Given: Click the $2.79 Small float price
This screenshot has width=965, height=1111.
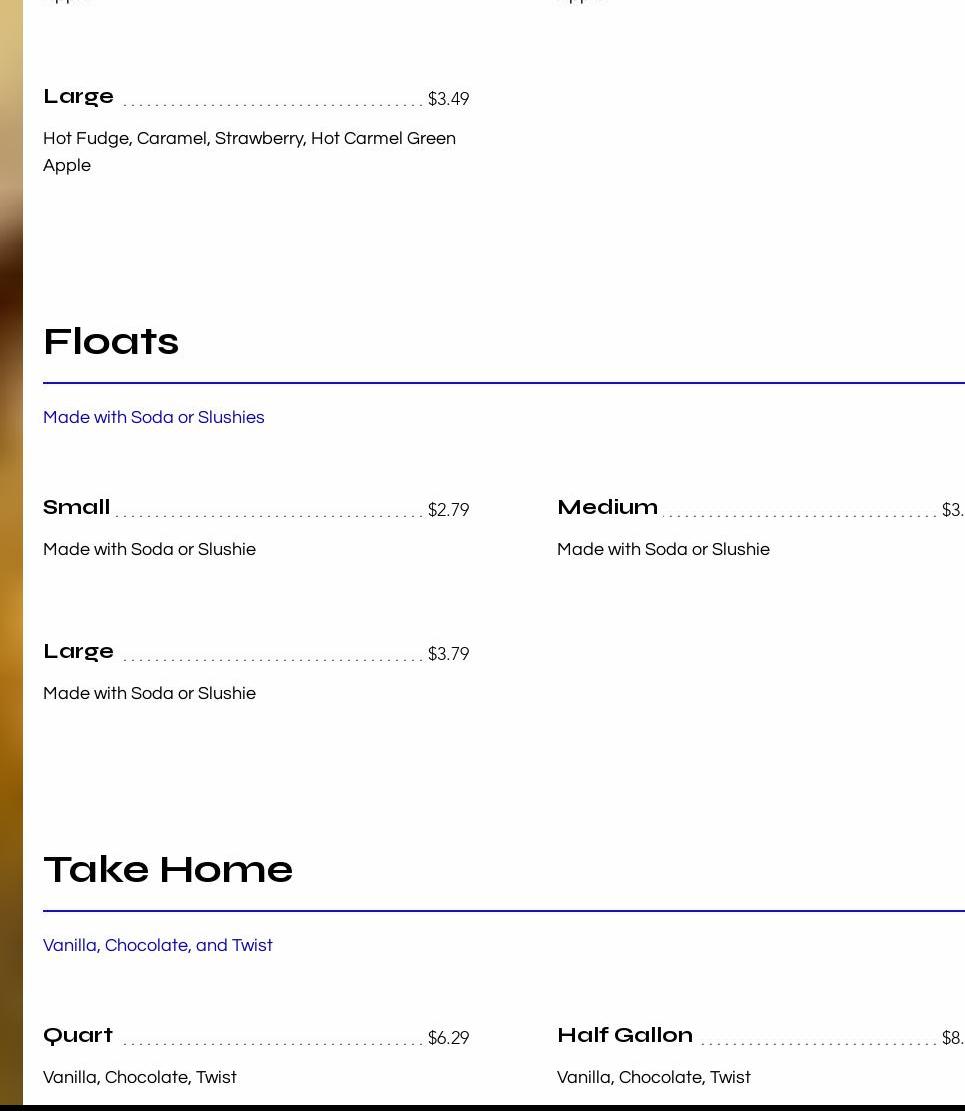Looking at the screenshot, I should 448,511.
